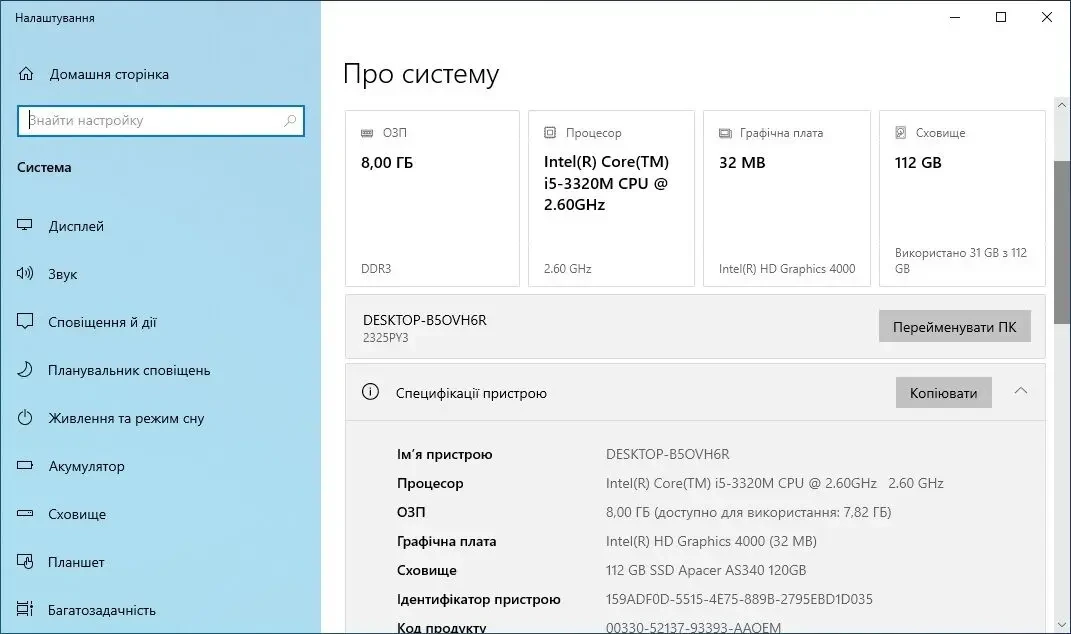Open Домашня сторінка in sidebar
1071x634 pixels.
tap(109, 74)
